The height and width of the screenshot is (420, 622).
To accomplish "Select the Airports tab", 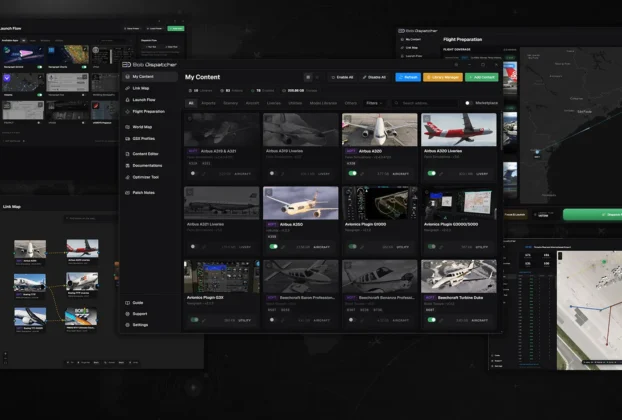I will pos(208,103).
